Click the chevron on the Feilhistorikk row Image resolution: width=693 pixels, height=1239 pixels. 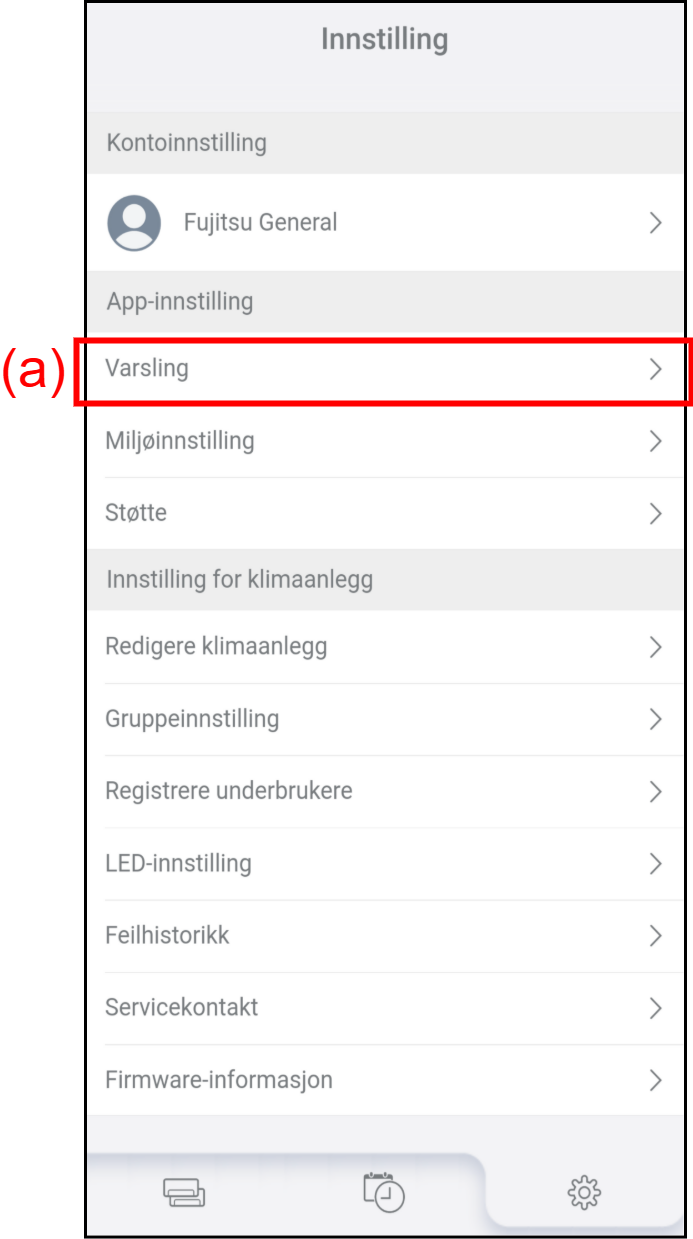[x=656, y=936]
